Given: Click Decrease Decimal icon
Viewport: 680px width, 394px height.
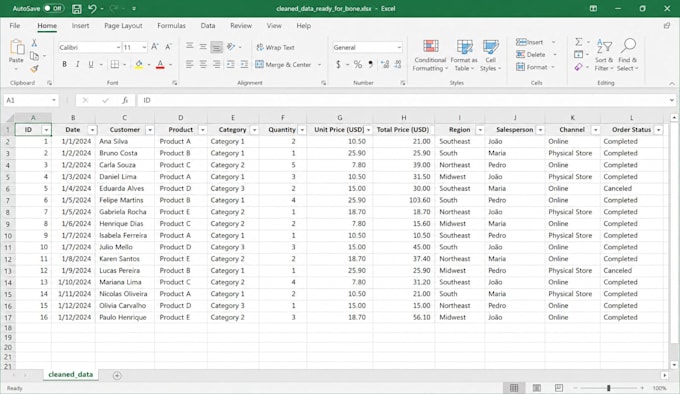Looking at the screenshot, I should pos(398,65).
